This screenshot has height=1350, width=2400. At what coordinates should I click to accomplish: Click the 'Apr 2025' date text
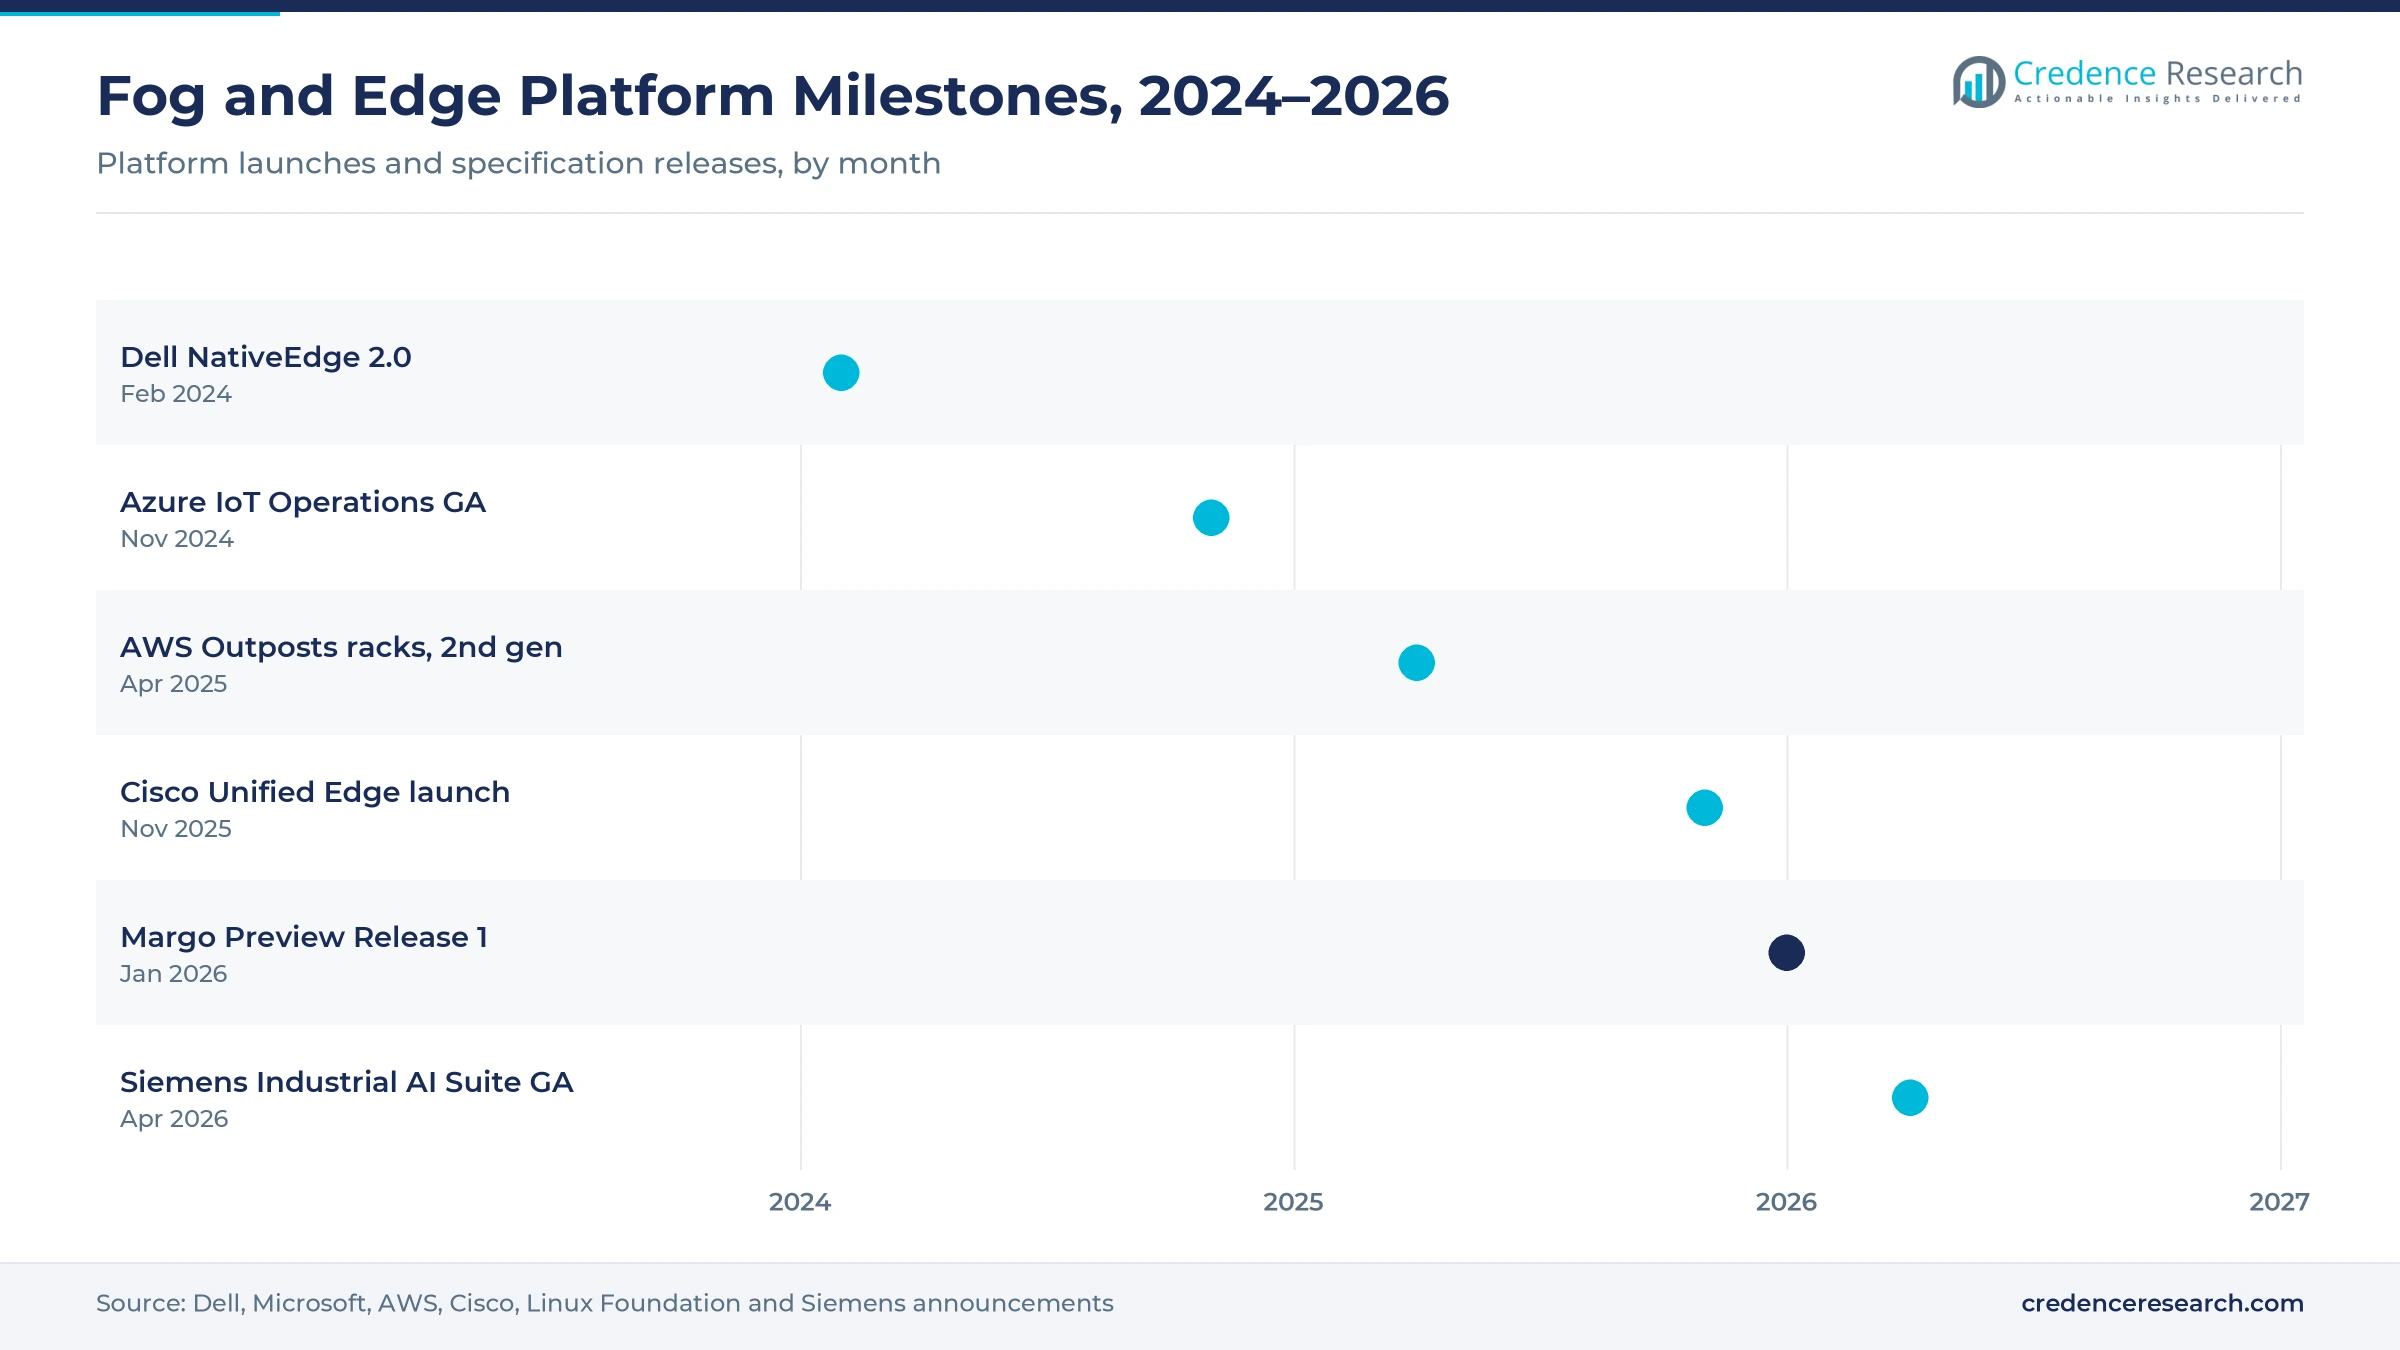coord(174,684)
